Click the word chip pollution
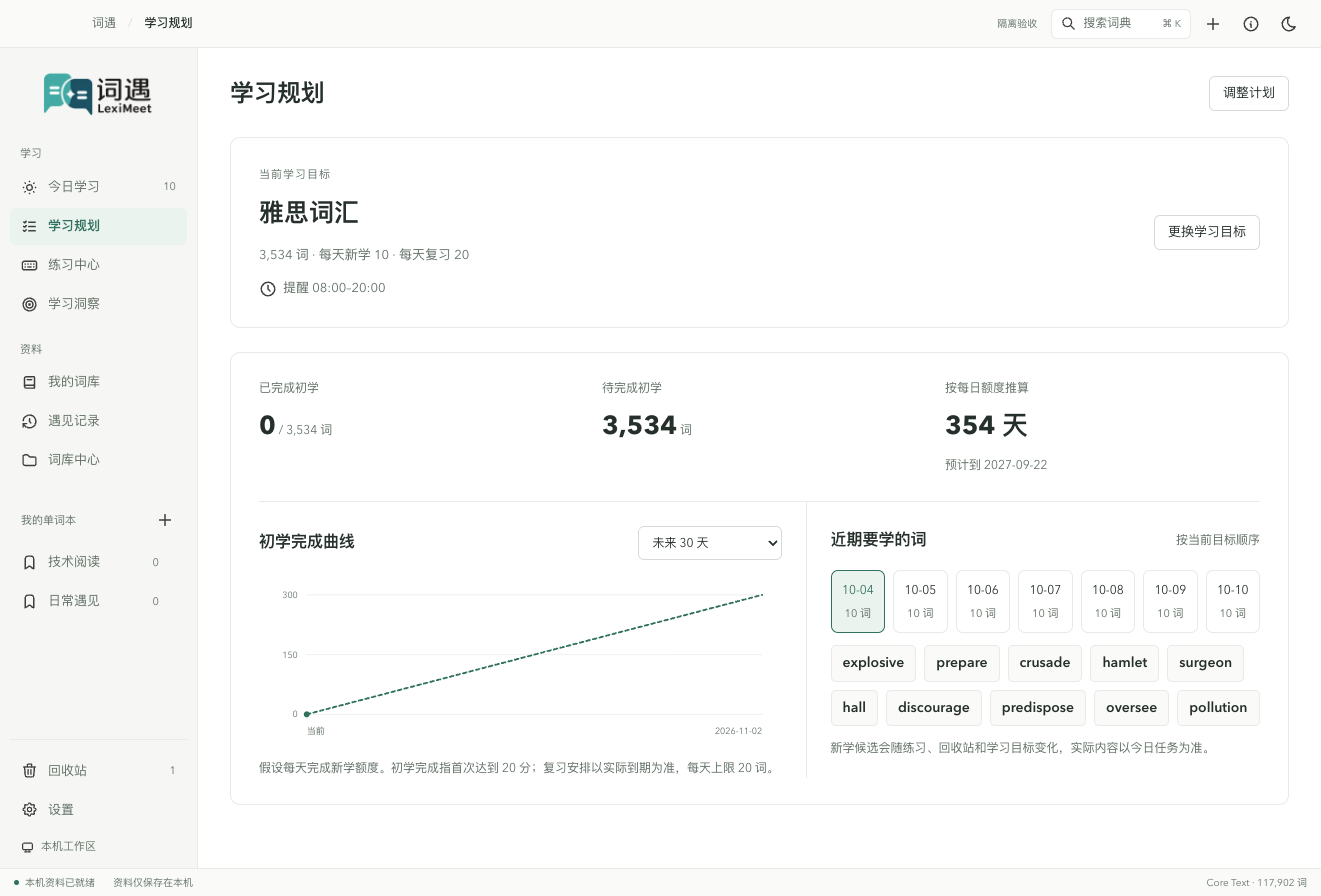The width and height of the screenshot is (1321, 896). click(x=1218, y=708)
